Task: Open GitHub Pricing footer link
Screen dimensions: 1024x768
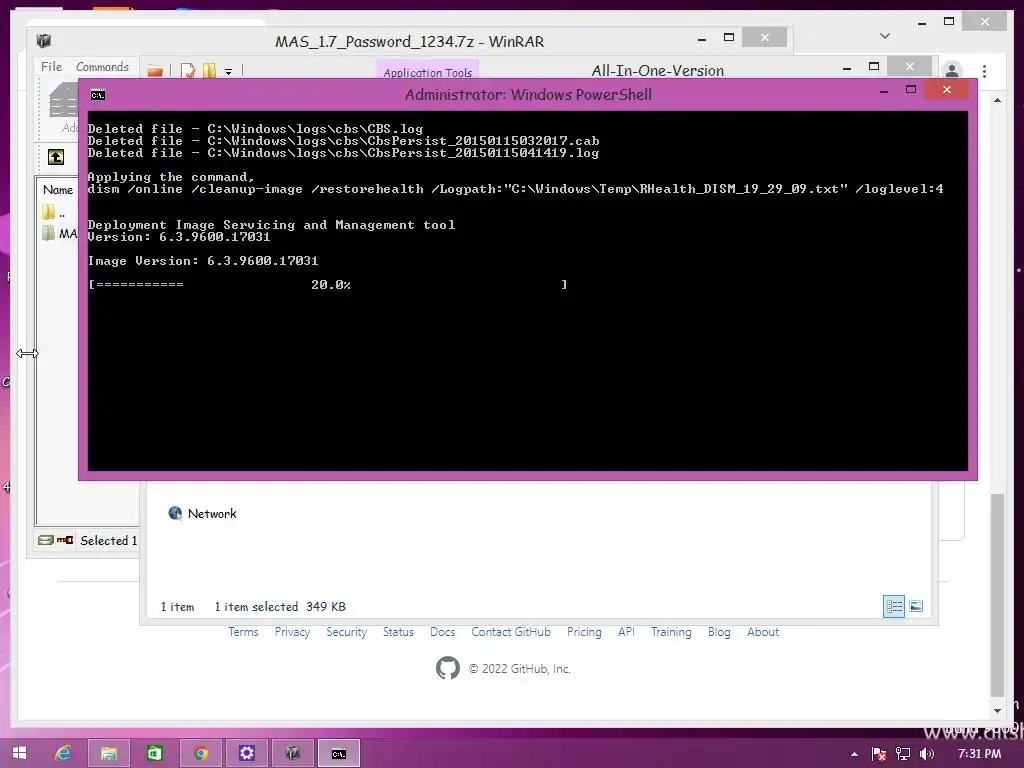Action: 584,632
